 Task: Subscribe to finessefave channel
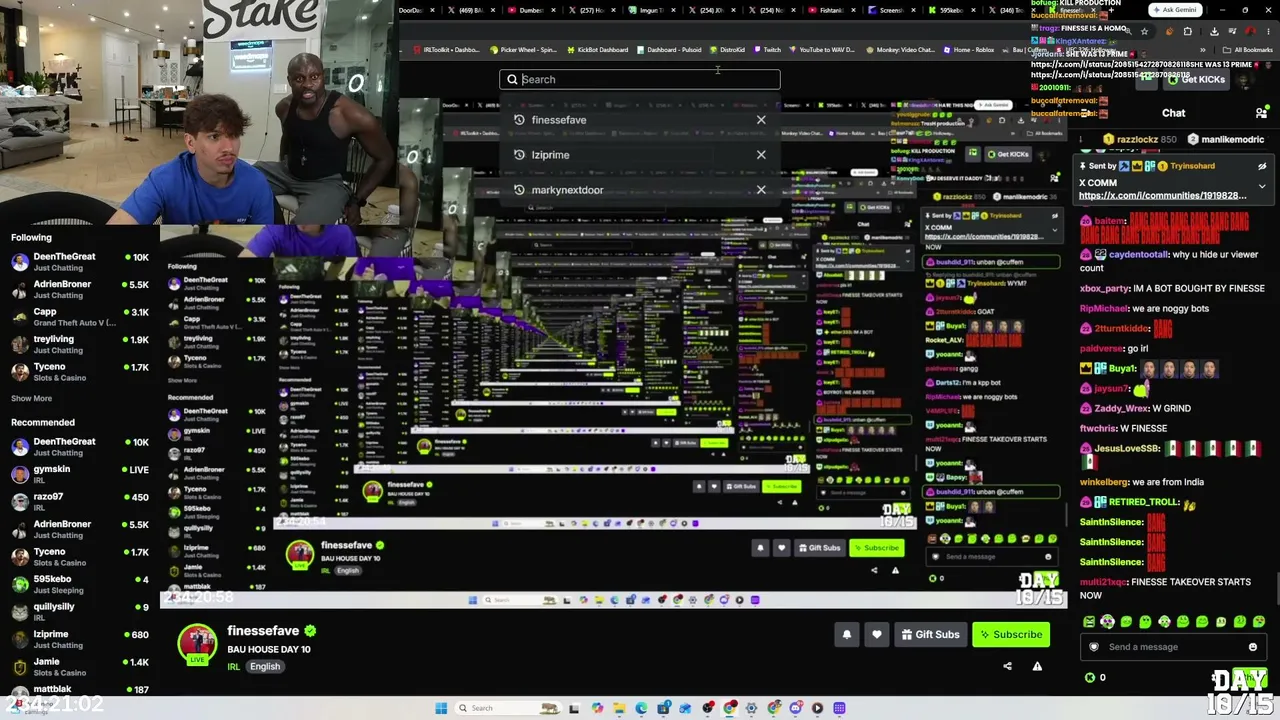1011,634
